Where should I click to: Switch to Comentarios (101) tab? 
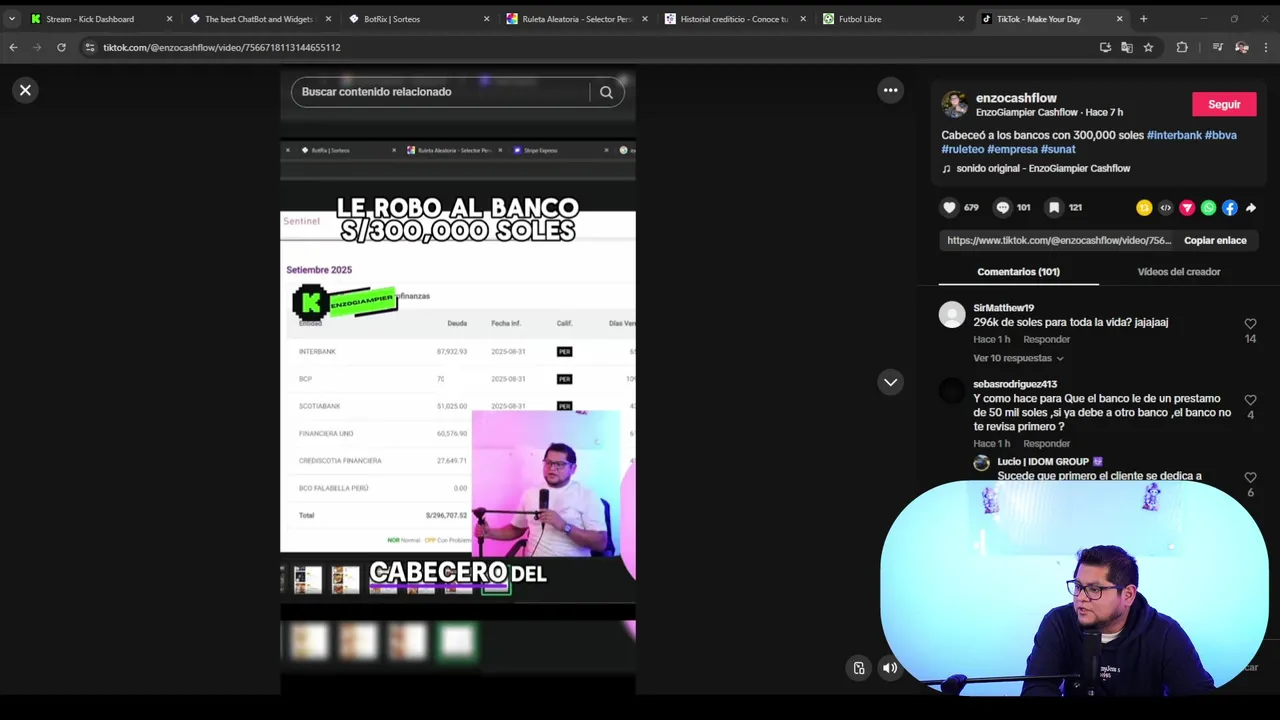click(x=1018, y=272)
